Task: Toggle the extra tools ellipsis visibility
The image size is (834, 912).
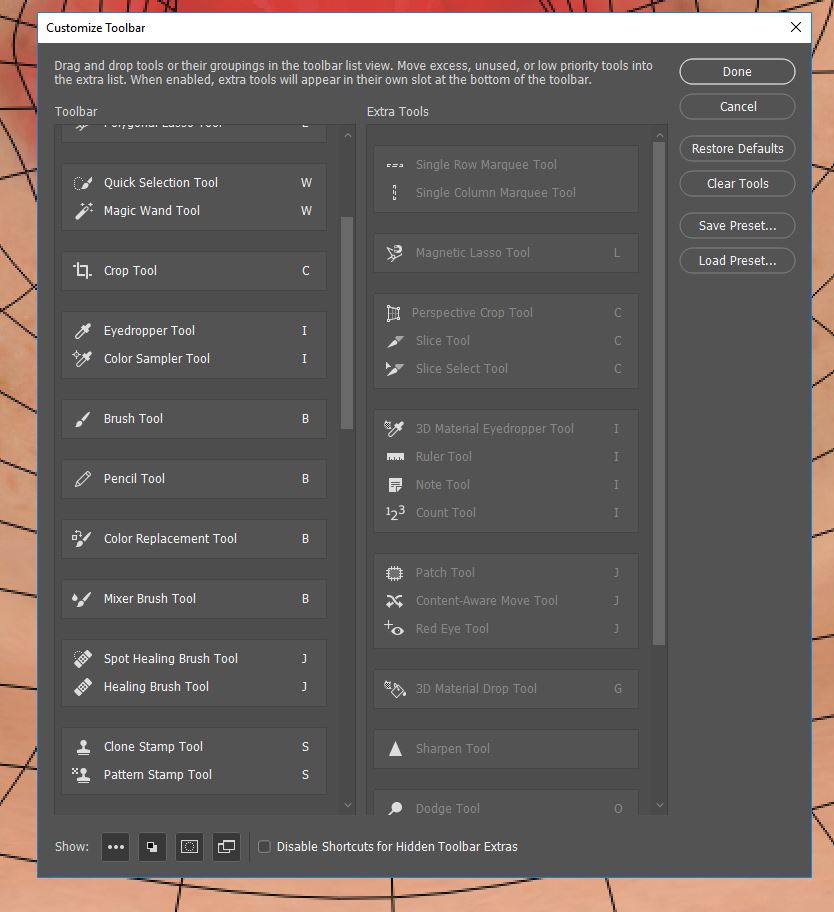Action: click(115, 846)
